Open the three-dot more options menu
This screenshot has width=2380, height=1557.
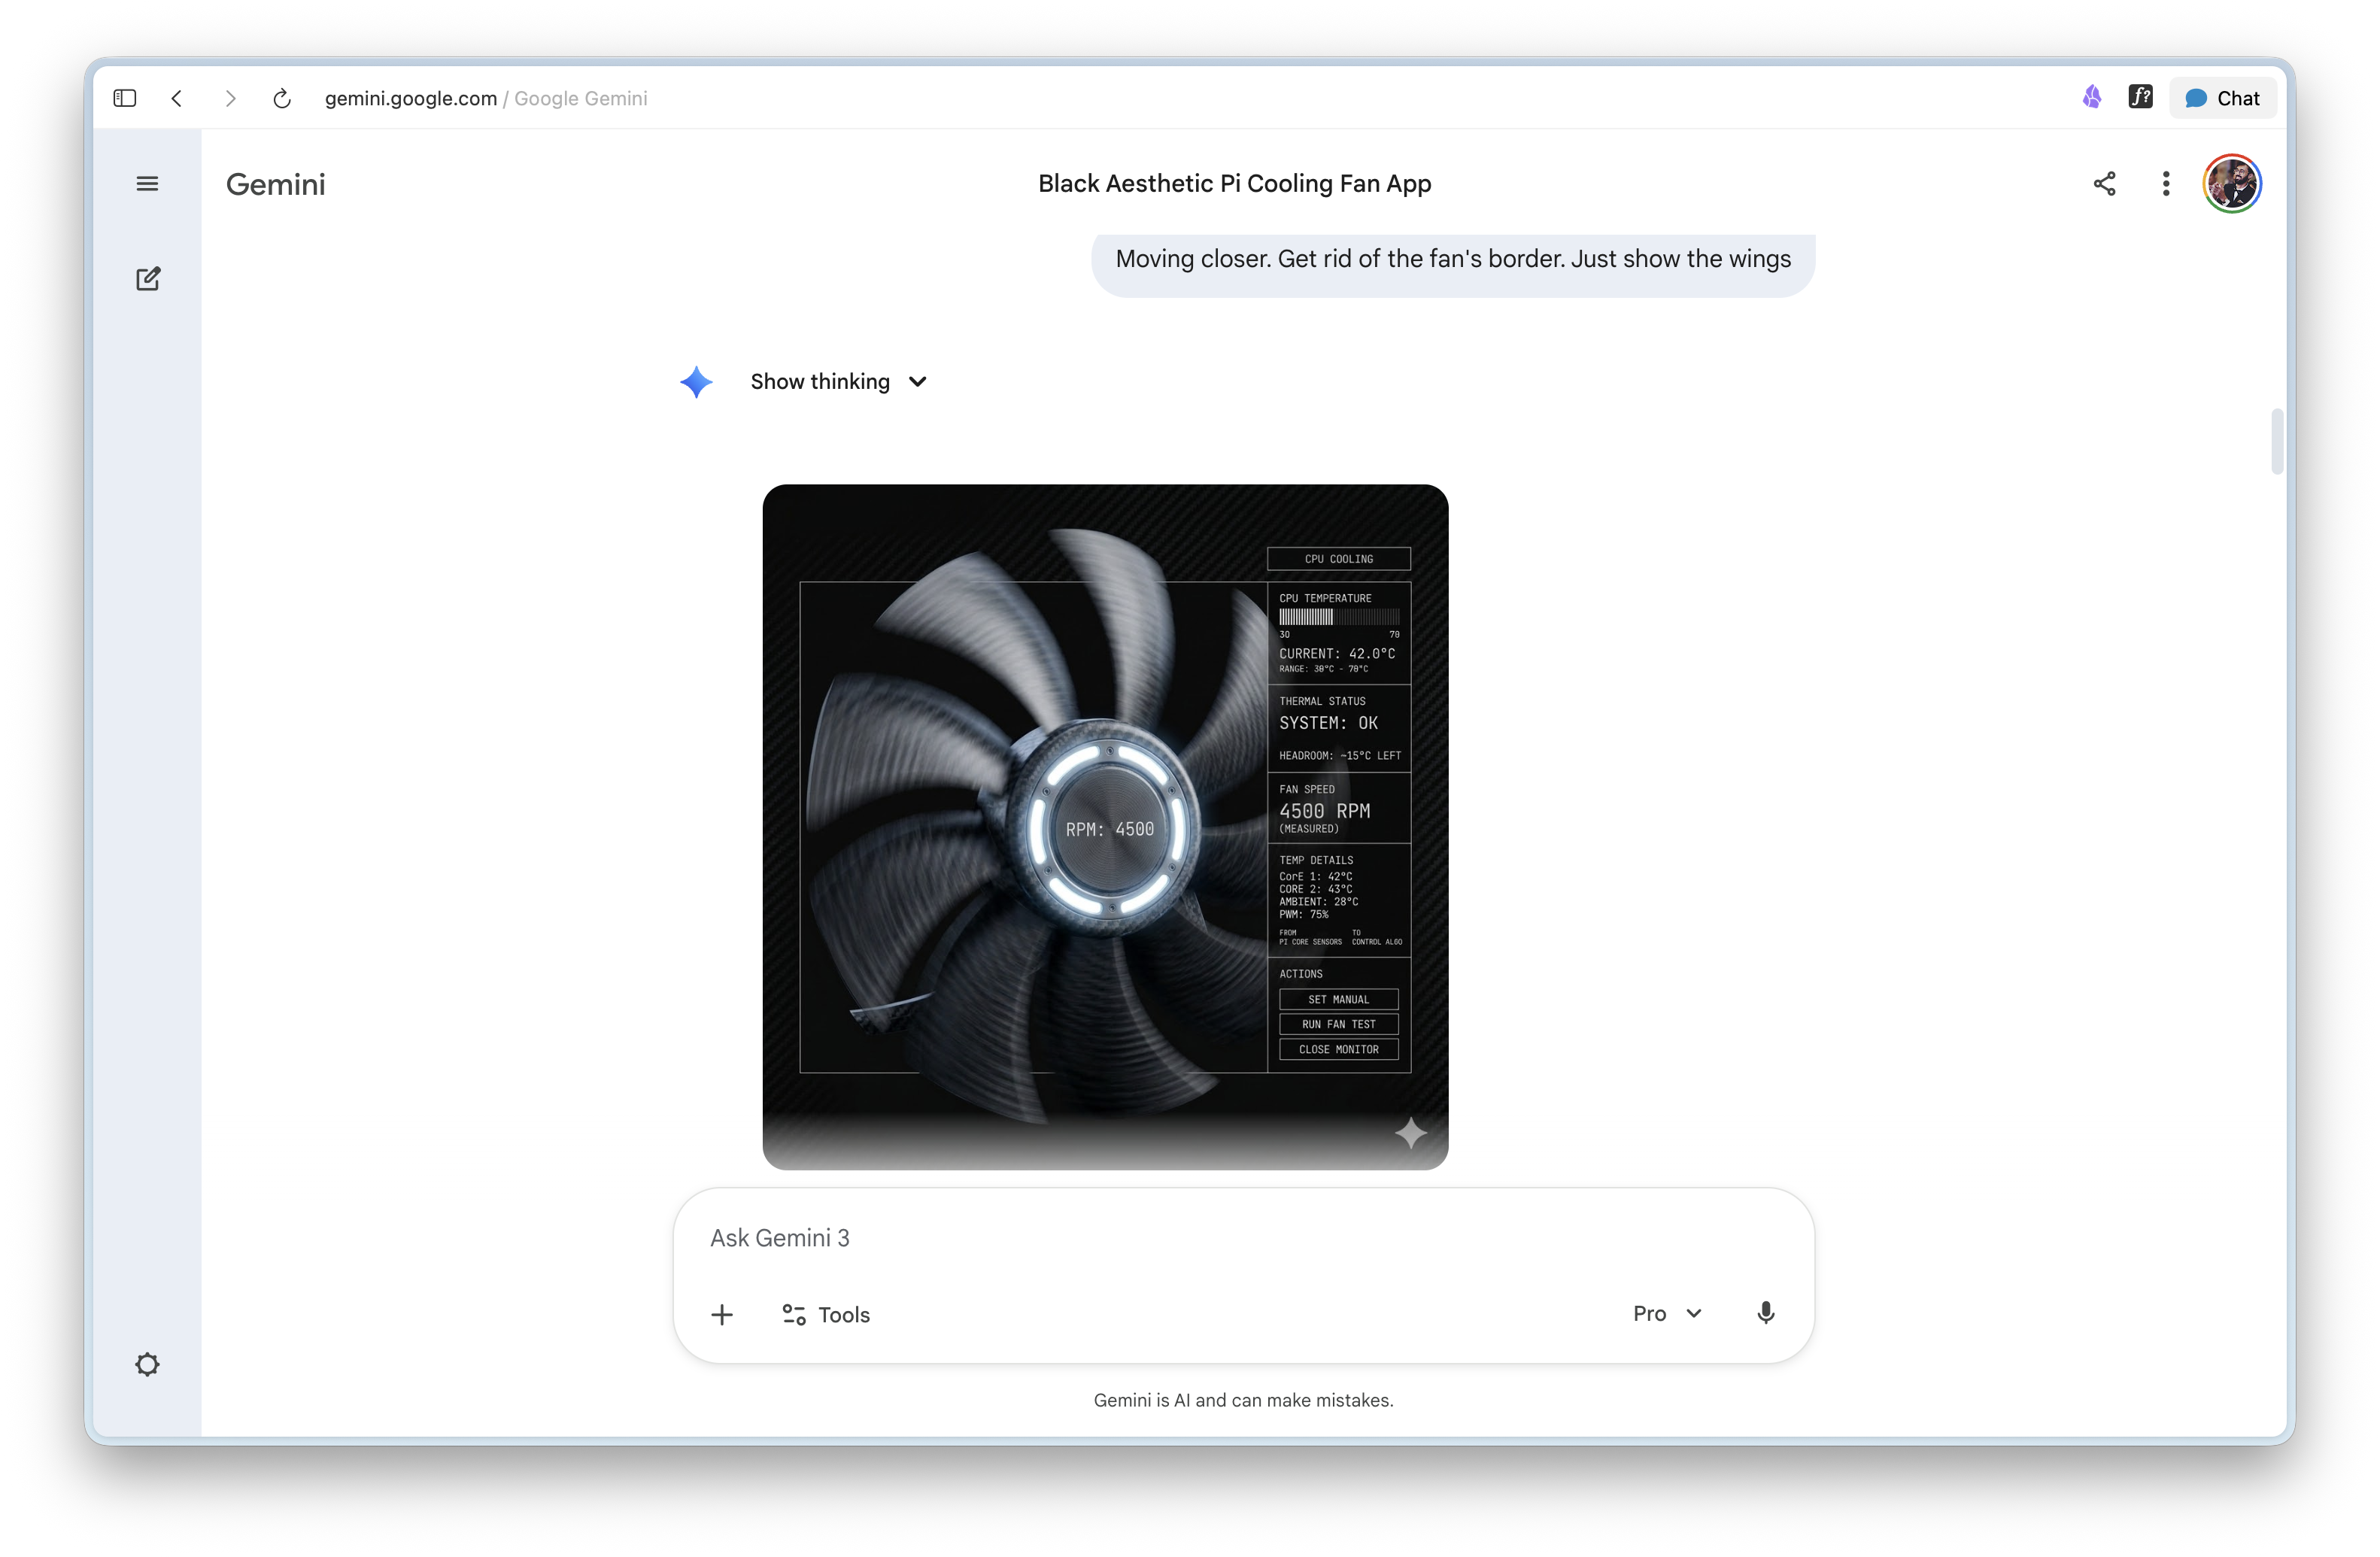pos(2165,184)
